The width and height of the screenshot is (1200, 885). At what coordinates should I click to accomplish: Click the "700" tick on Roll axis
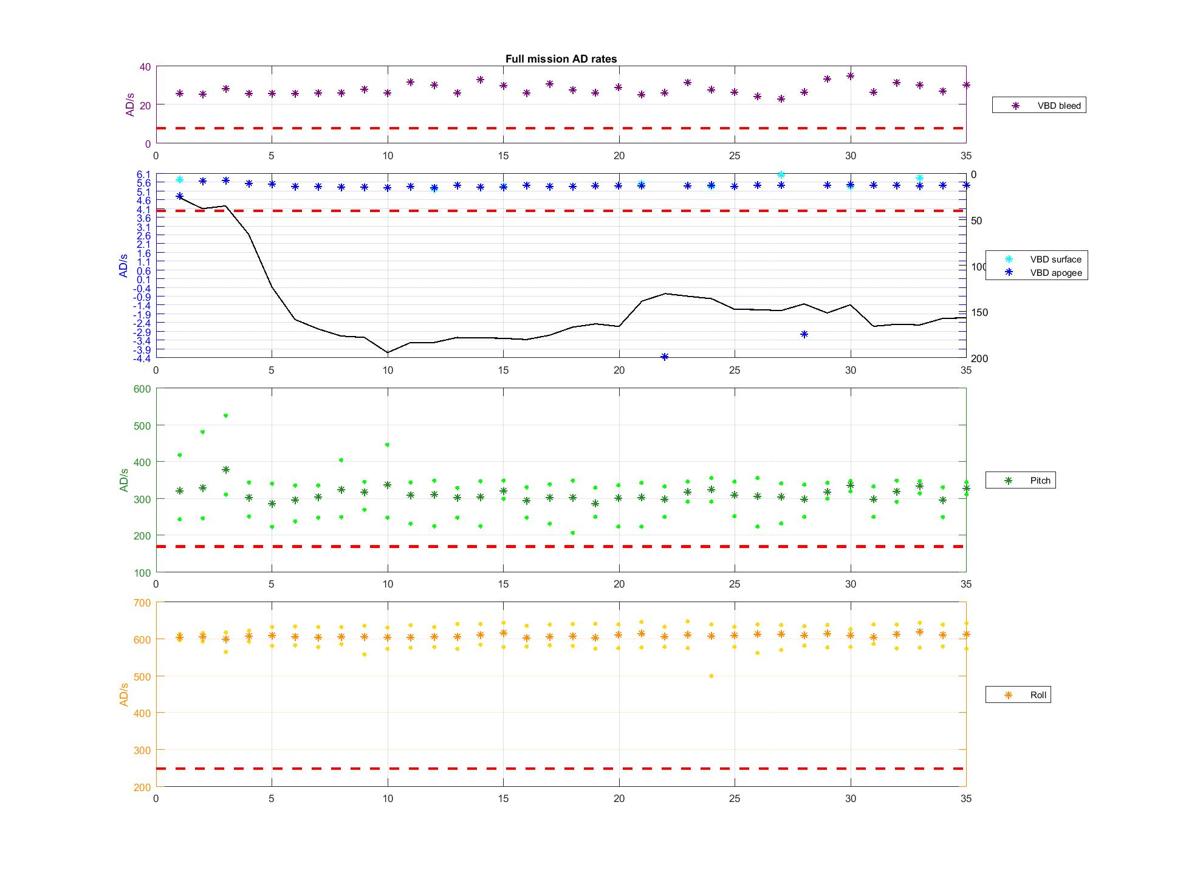(x=142, y=602)
